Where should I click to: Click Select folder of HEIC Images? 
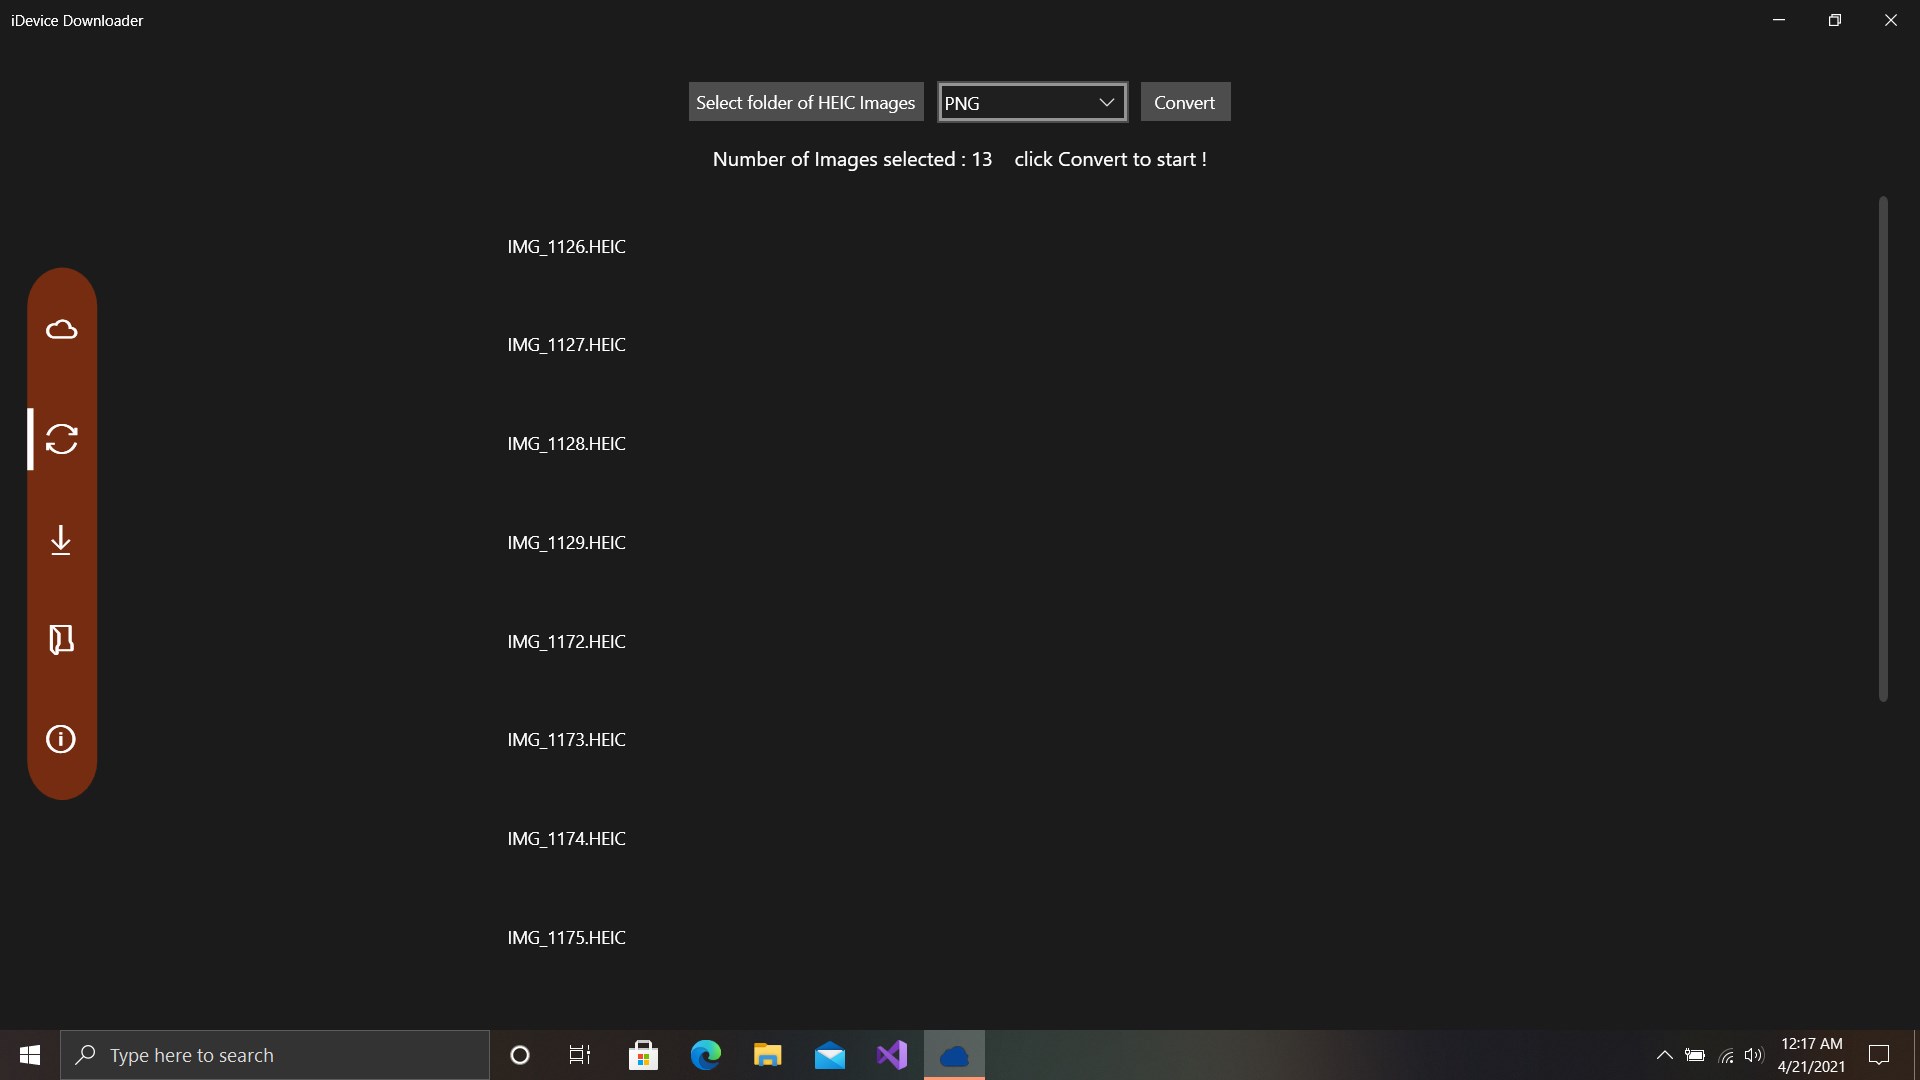point(805,102)
